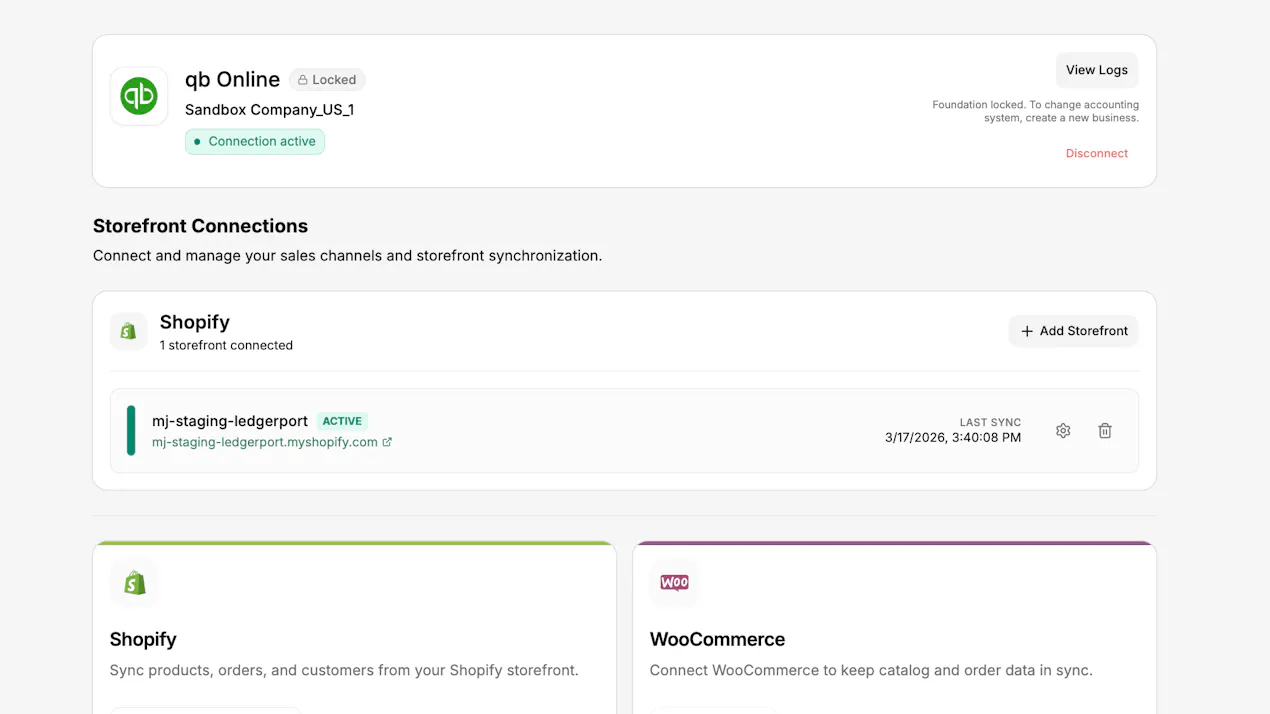This screenshot has height=714, width=1270.
Task: Click the QuickBooks qb logo icon
Action: 139,96
